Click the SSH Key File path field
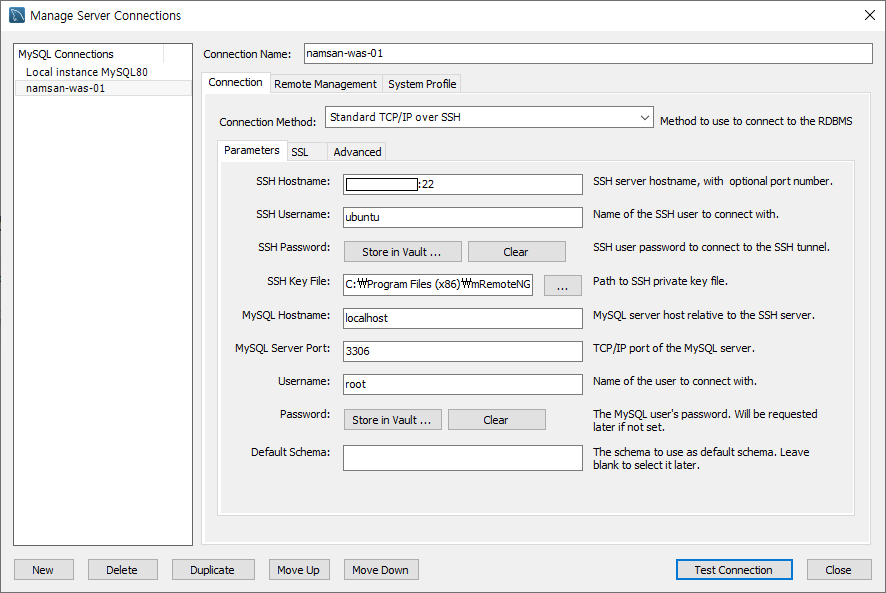The height and width of the screenshot is (593, 886). (438, 284)
